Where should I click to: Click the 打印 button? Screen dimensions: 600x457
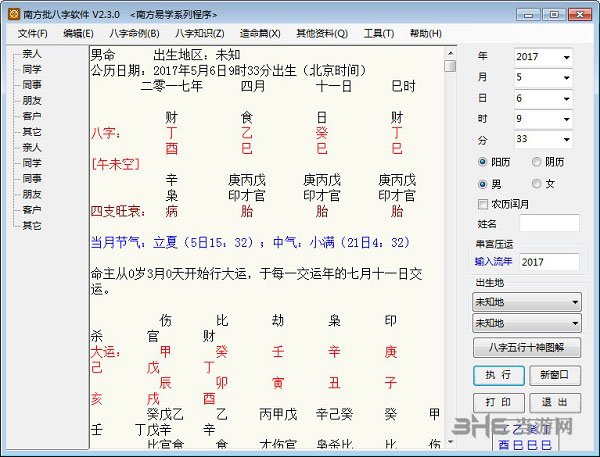click(x=499, y=403)
